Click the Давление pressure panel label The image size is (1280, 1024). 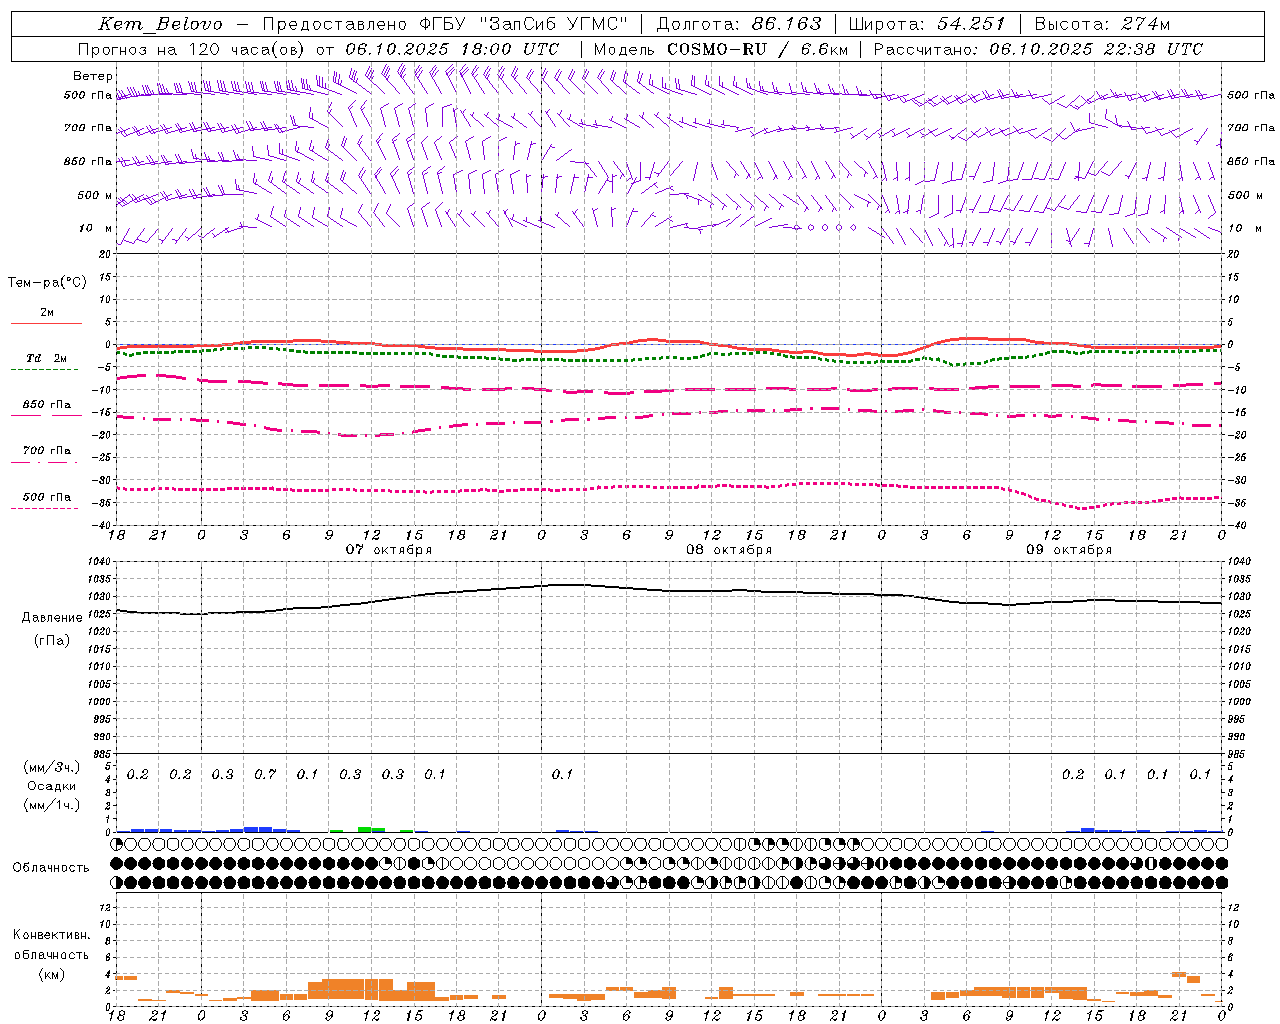[x=52, y=617]
